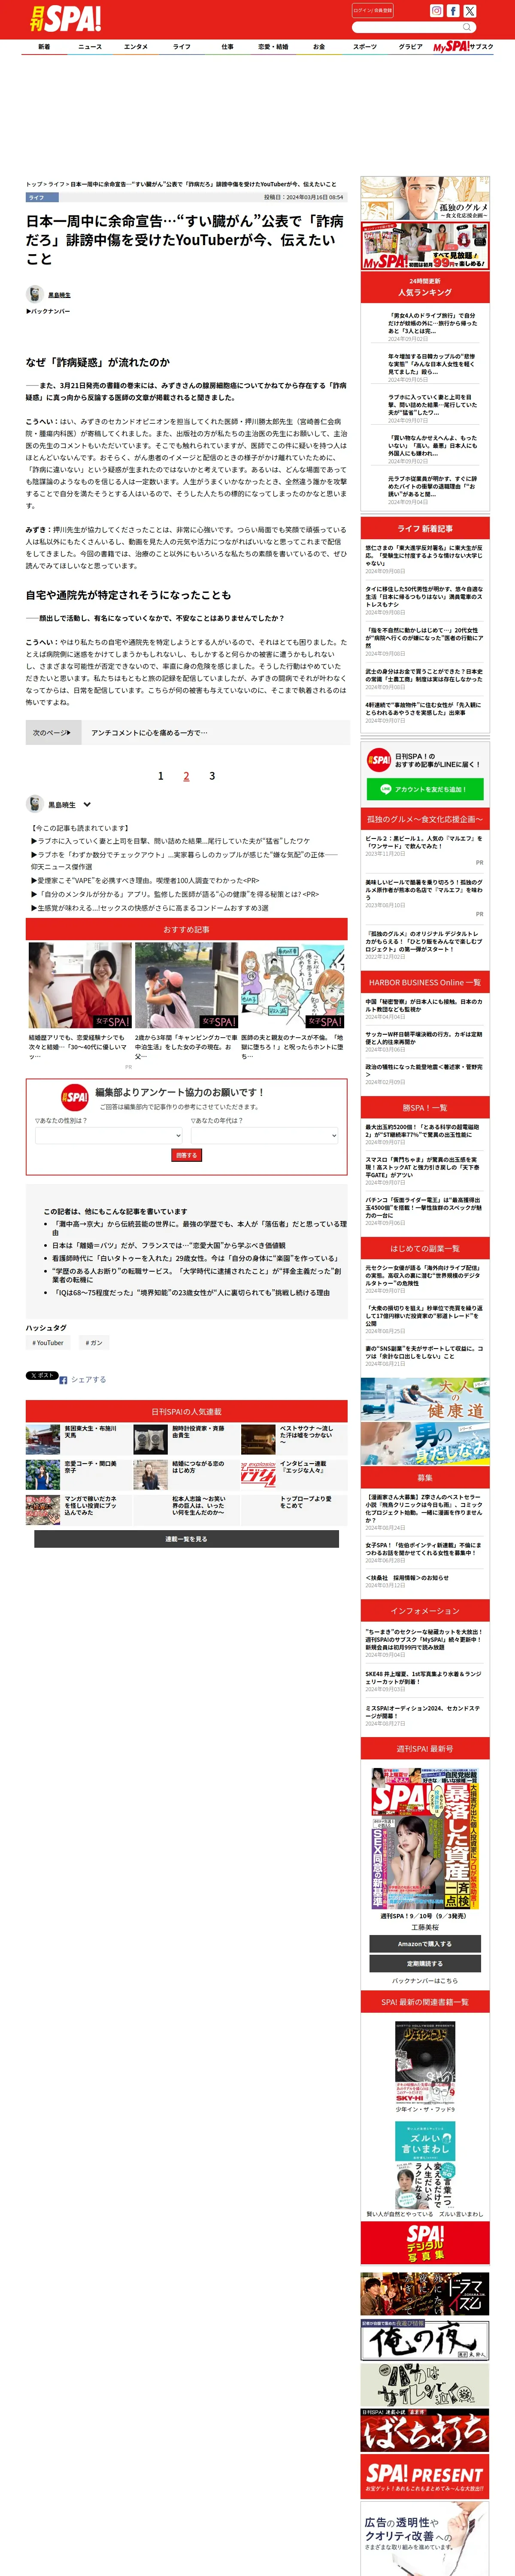Click 俺の夜 banner
This screenshot has width=515, height=2576.
(425, 2340)
